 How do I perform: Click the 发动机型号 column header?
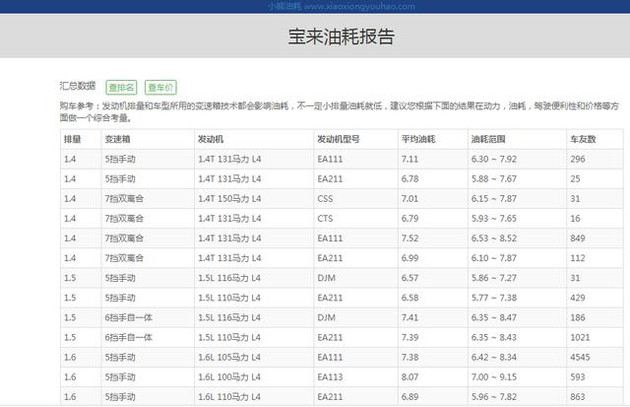[337, 139]
